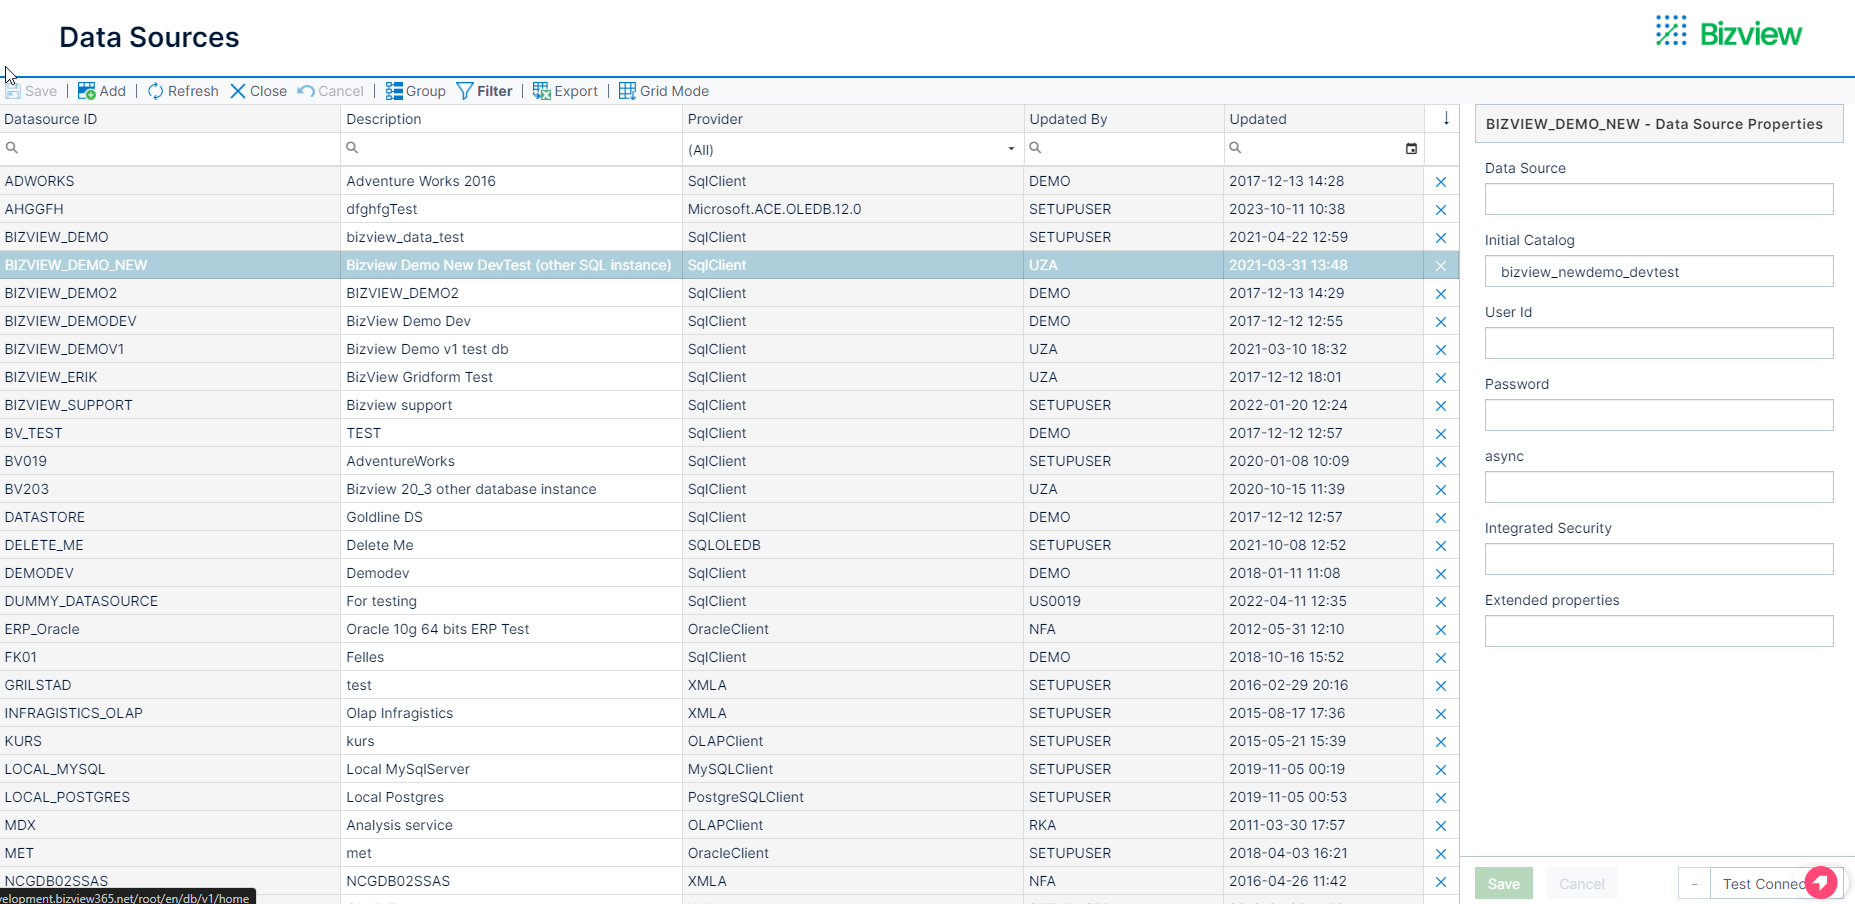Sort by the Updated column header
This screenshot has width=1855, height=904.
[x=1324, y=119]
